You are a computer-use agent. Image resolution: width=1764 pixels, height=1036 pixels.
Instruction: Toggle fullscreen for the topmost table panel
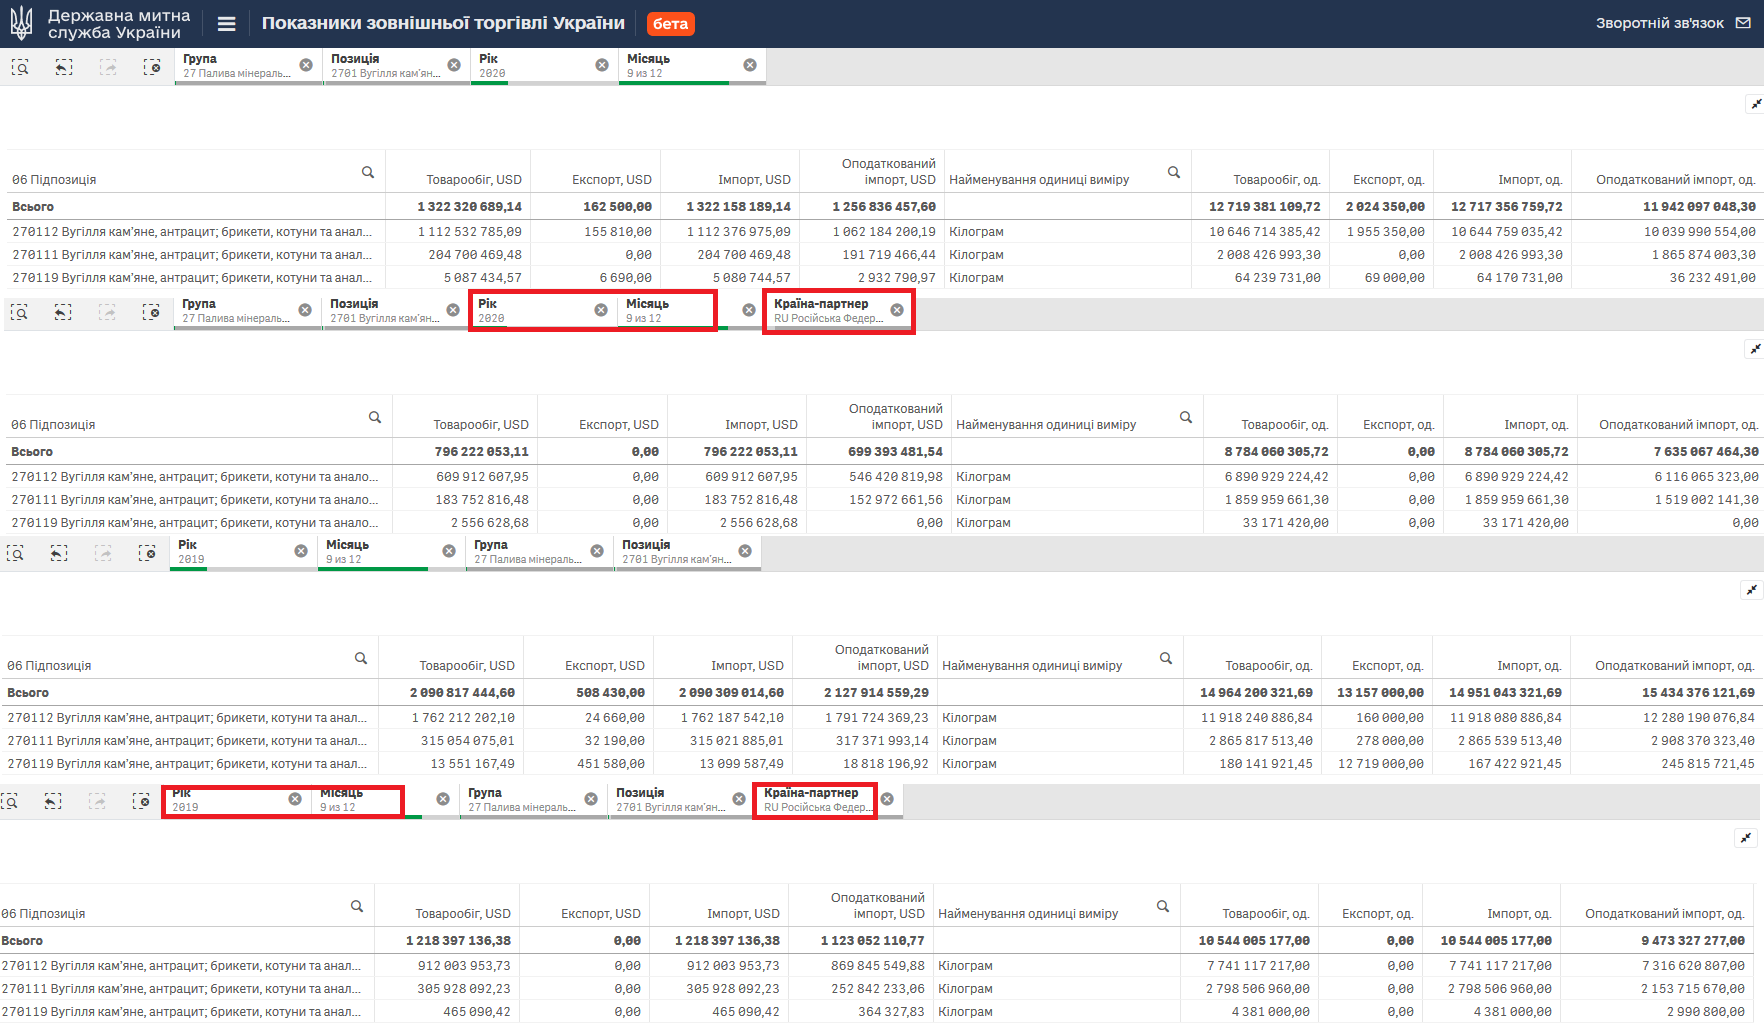pyautogui.click(x=1755, y=104)
